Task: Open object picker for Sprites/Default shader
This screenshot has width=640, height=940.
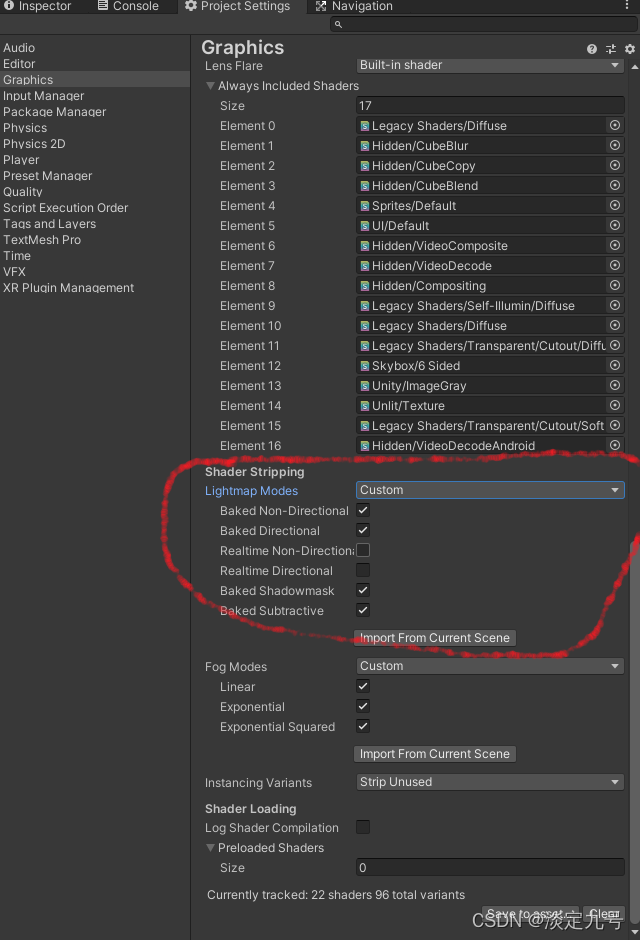Action: tap(615, 206)
